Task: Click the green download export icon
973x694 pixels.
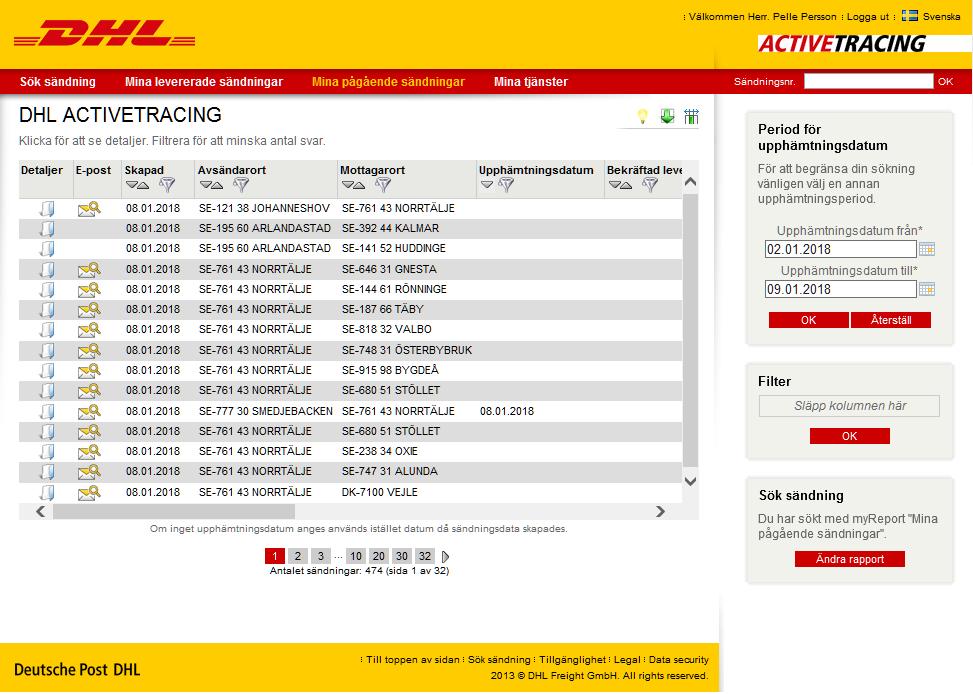Action: [667, 116]
